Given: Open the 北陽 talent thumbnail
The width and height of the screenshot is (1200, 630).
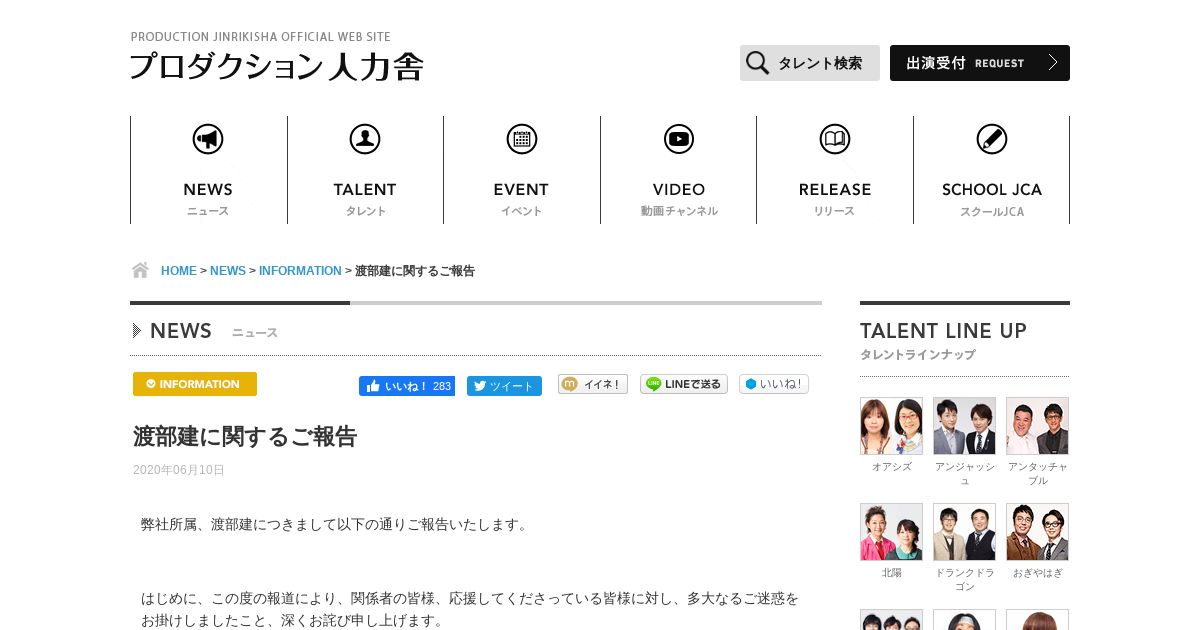Looking at the screenshot, I should pyautogui.click(x=891, y=532).
